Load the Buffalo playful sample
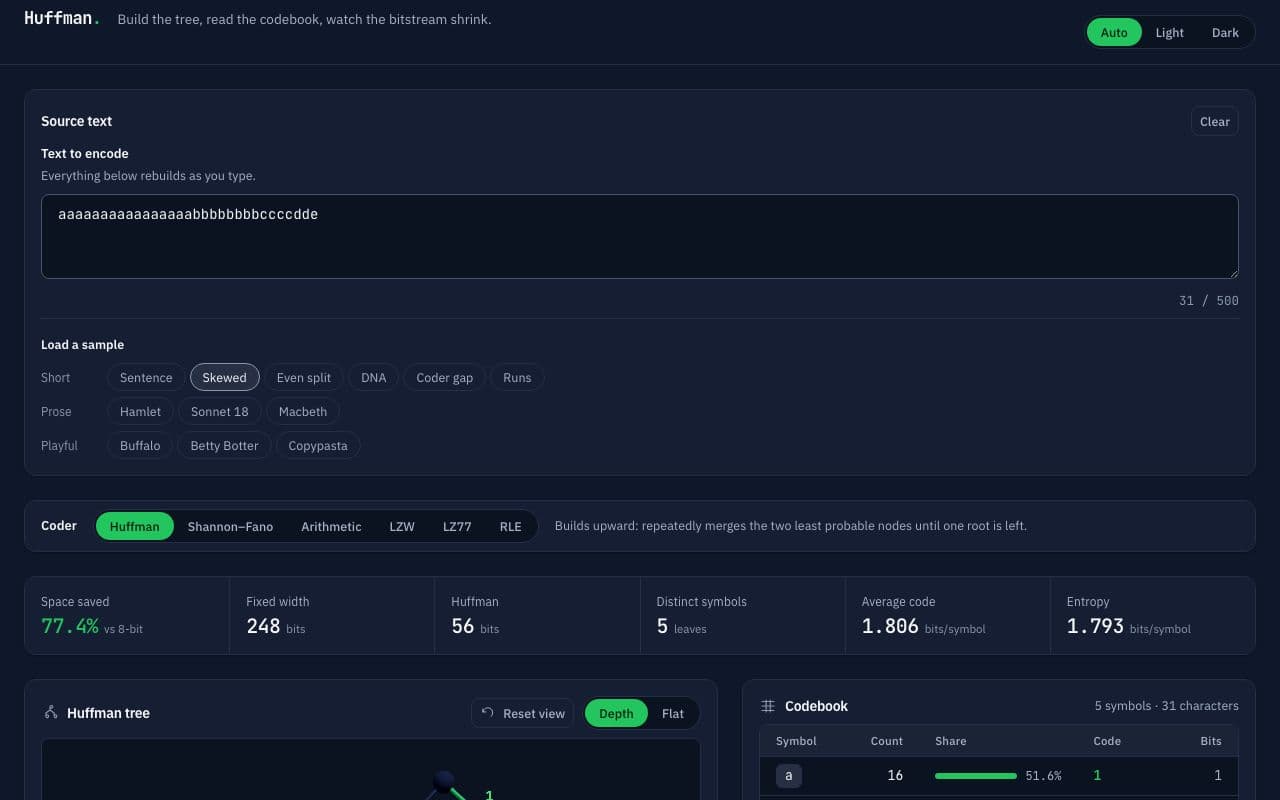1280x800 pixels. 140,445
